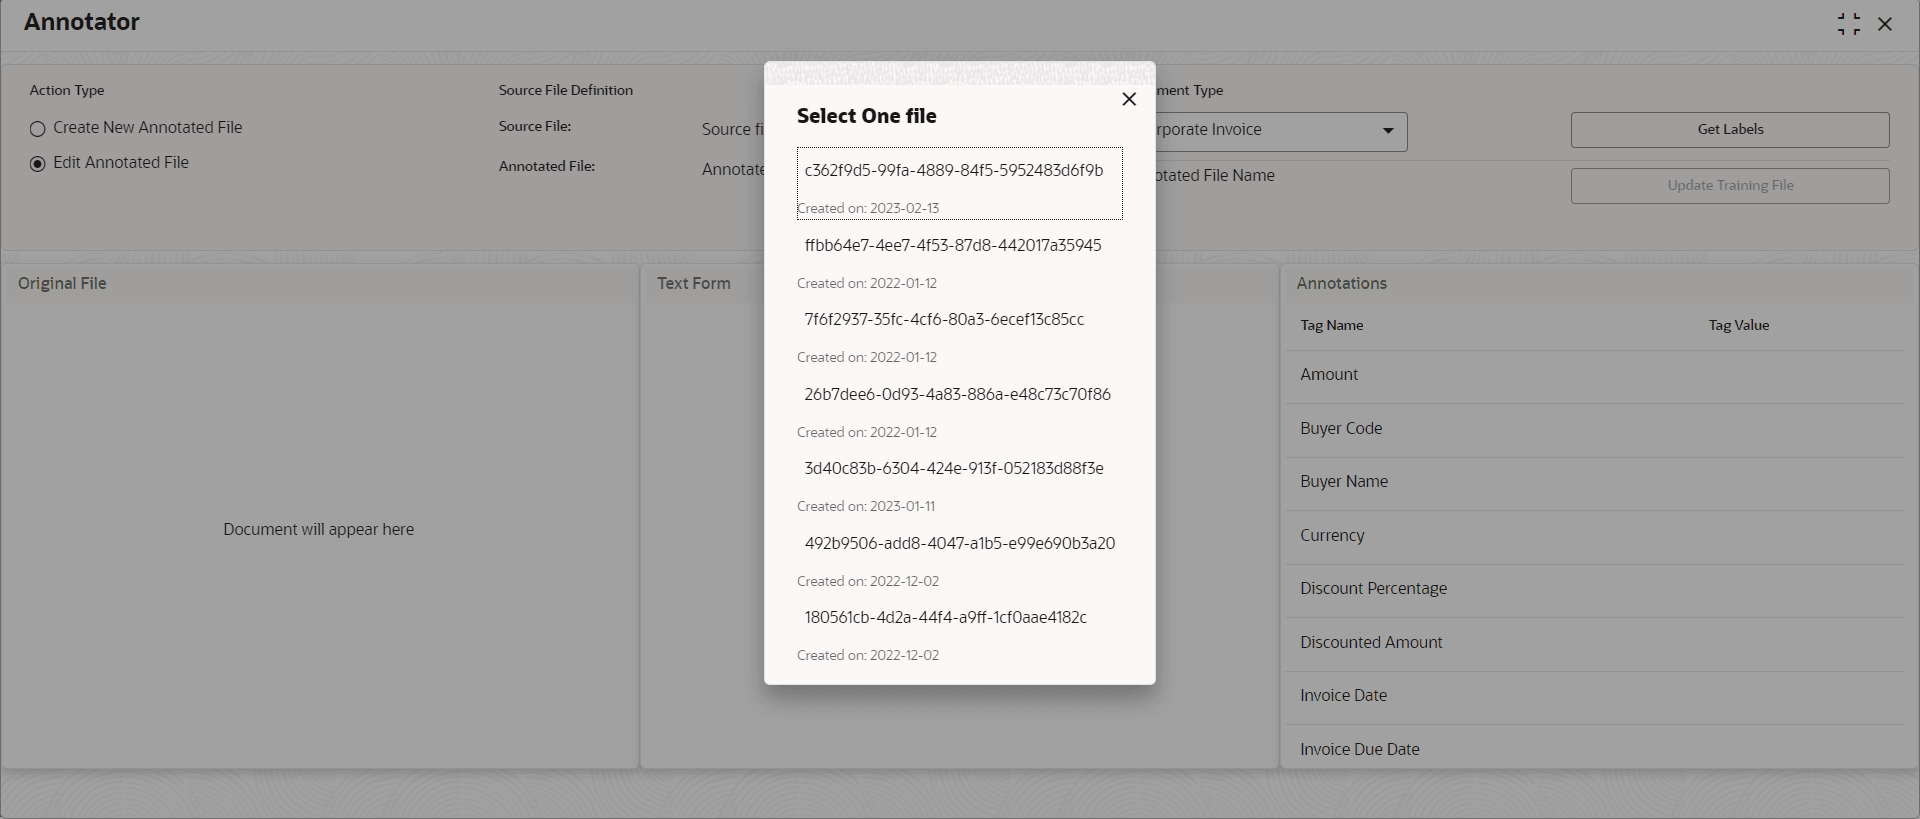Choose file 180561cb-4d2a-44f4-a9ff-1cf0aae4182c
Viewport: 1920px width, 819px height.
pos(960,631)
